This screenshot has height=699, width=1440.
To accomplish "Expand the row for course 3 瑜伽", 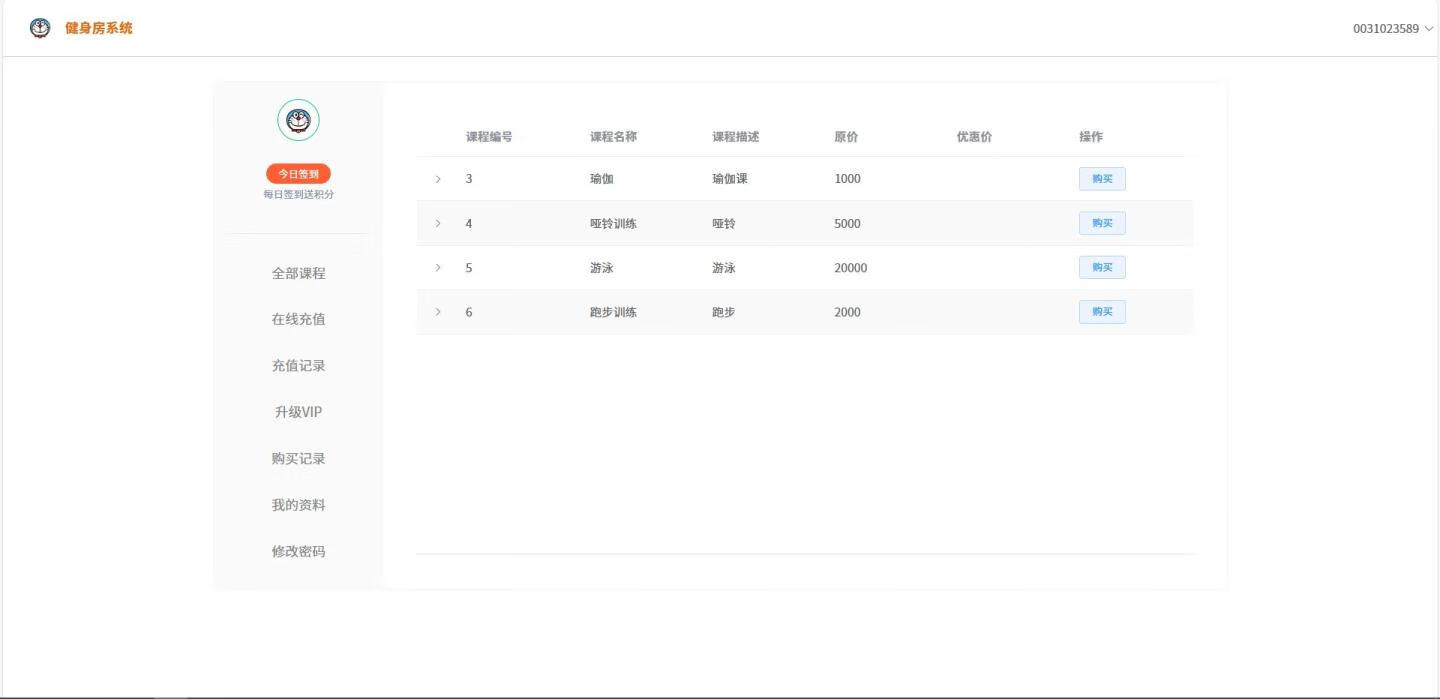I will click(438, 179).
